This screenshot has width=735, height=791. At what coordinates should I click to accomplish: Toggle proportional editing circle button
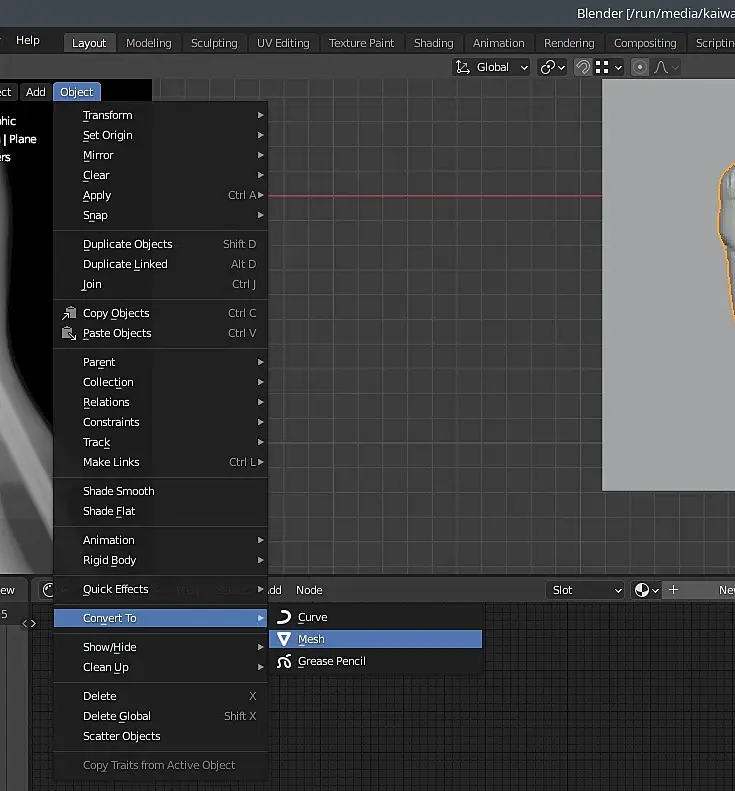click(639, 67)
